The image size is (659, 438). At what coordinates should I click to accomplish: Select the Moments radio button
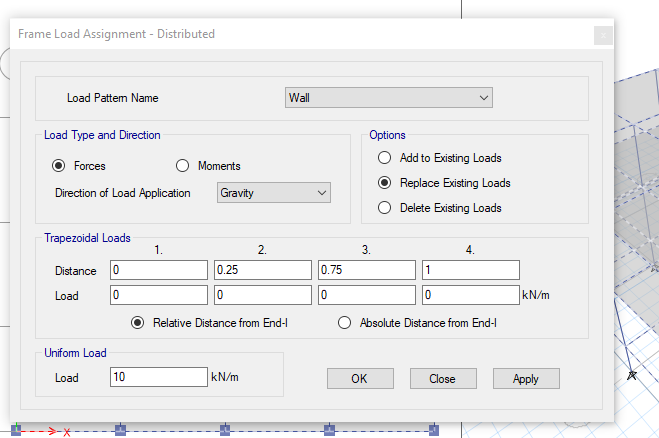(x=182, y=166)
